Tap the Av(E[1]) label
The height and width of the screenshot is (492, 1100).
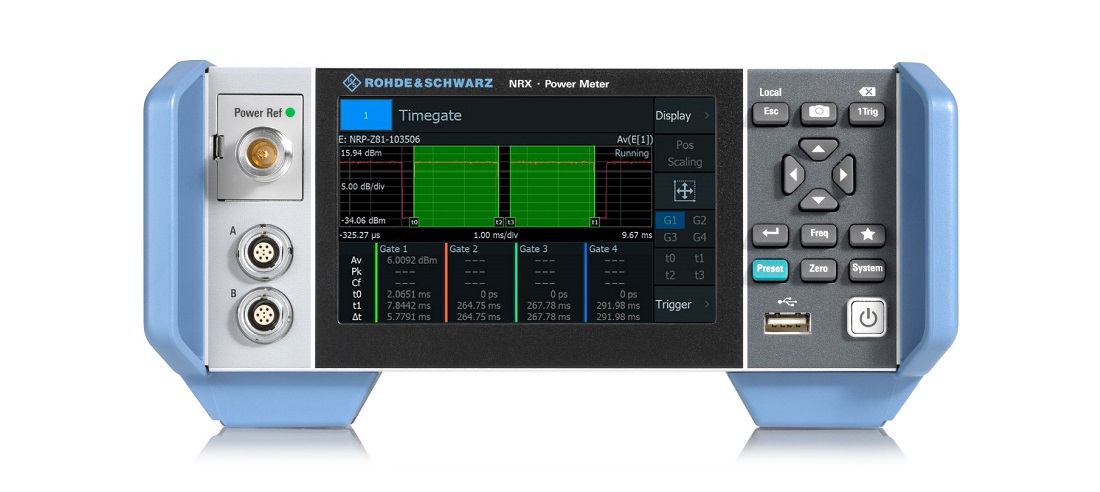tap(634, 139)
